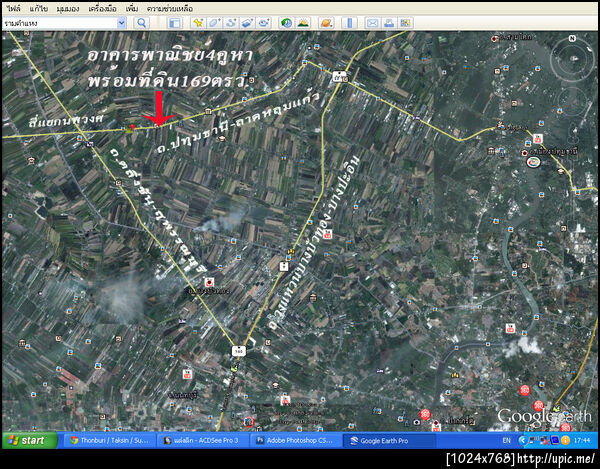The width and height of the screenshot is (600, 469).
Task: Select the Add Polygon tool
Action: tap(214, 23)
